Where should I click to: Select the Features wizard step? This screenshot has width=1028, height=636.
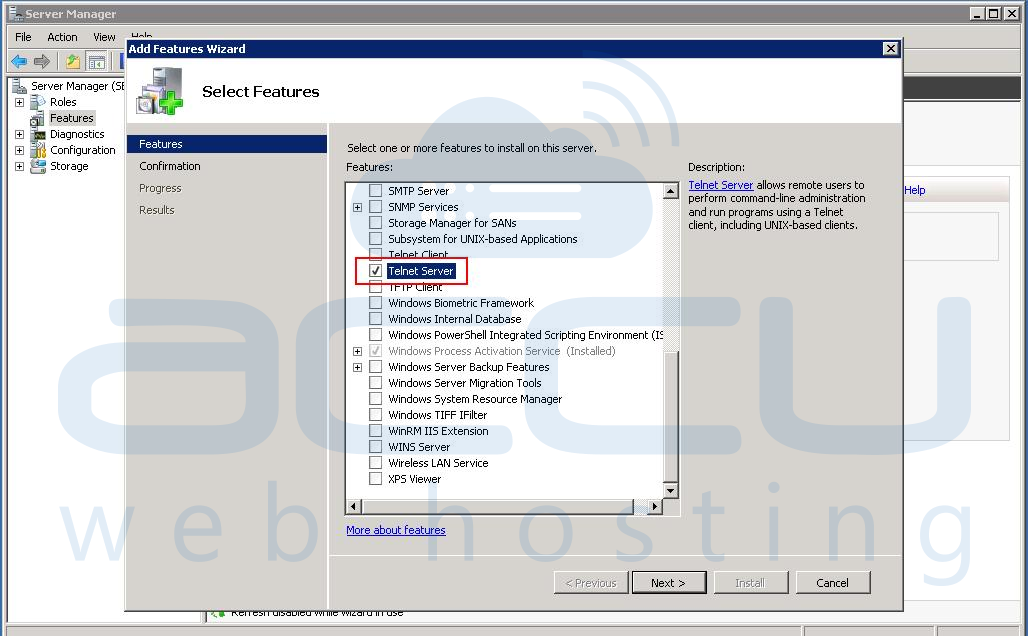(227, 144)
